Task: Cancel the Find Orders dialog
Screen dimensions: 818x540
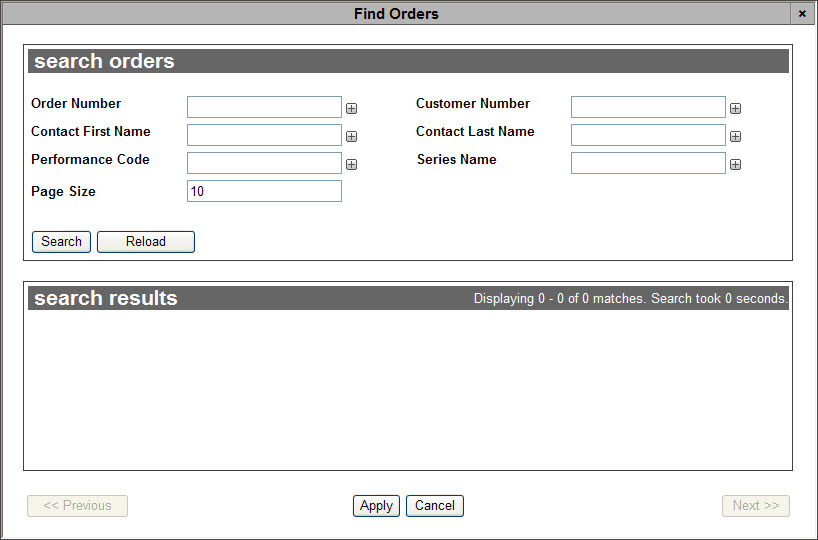Action: [x=435, y=506]
